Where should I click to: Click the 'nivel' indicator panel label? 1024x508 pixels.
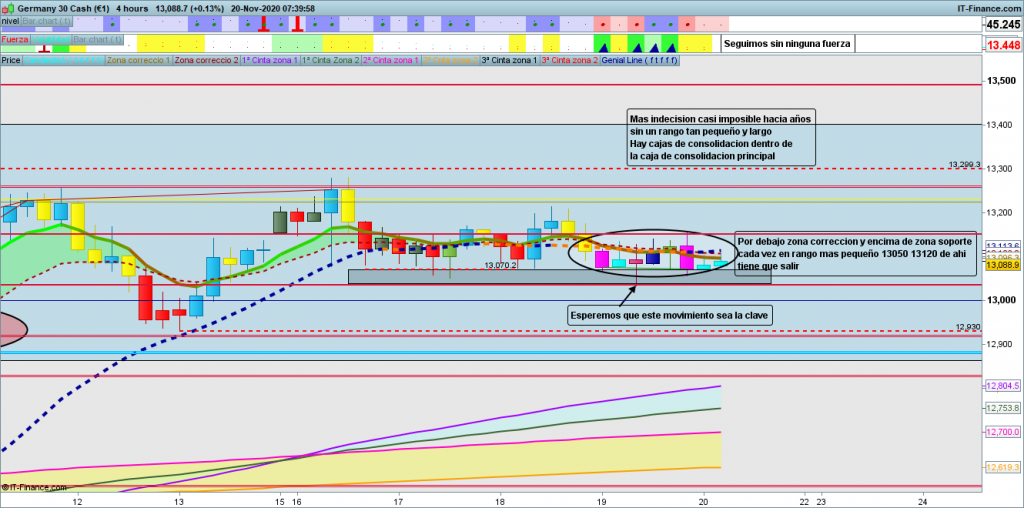click(11, 21)
